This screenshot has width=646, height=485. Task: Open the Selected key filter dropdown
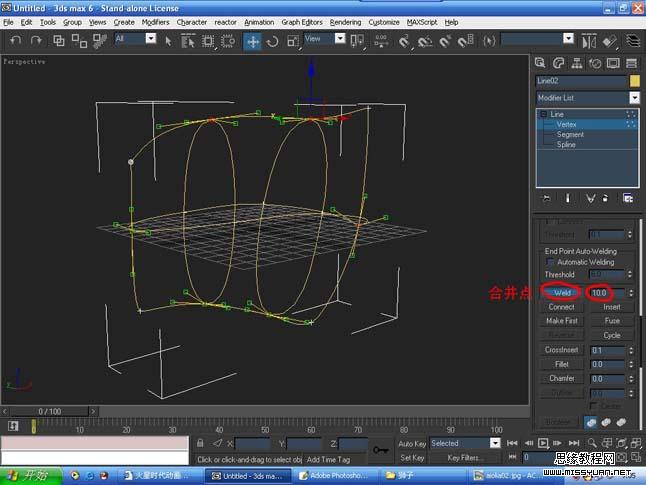pos(495,443)
